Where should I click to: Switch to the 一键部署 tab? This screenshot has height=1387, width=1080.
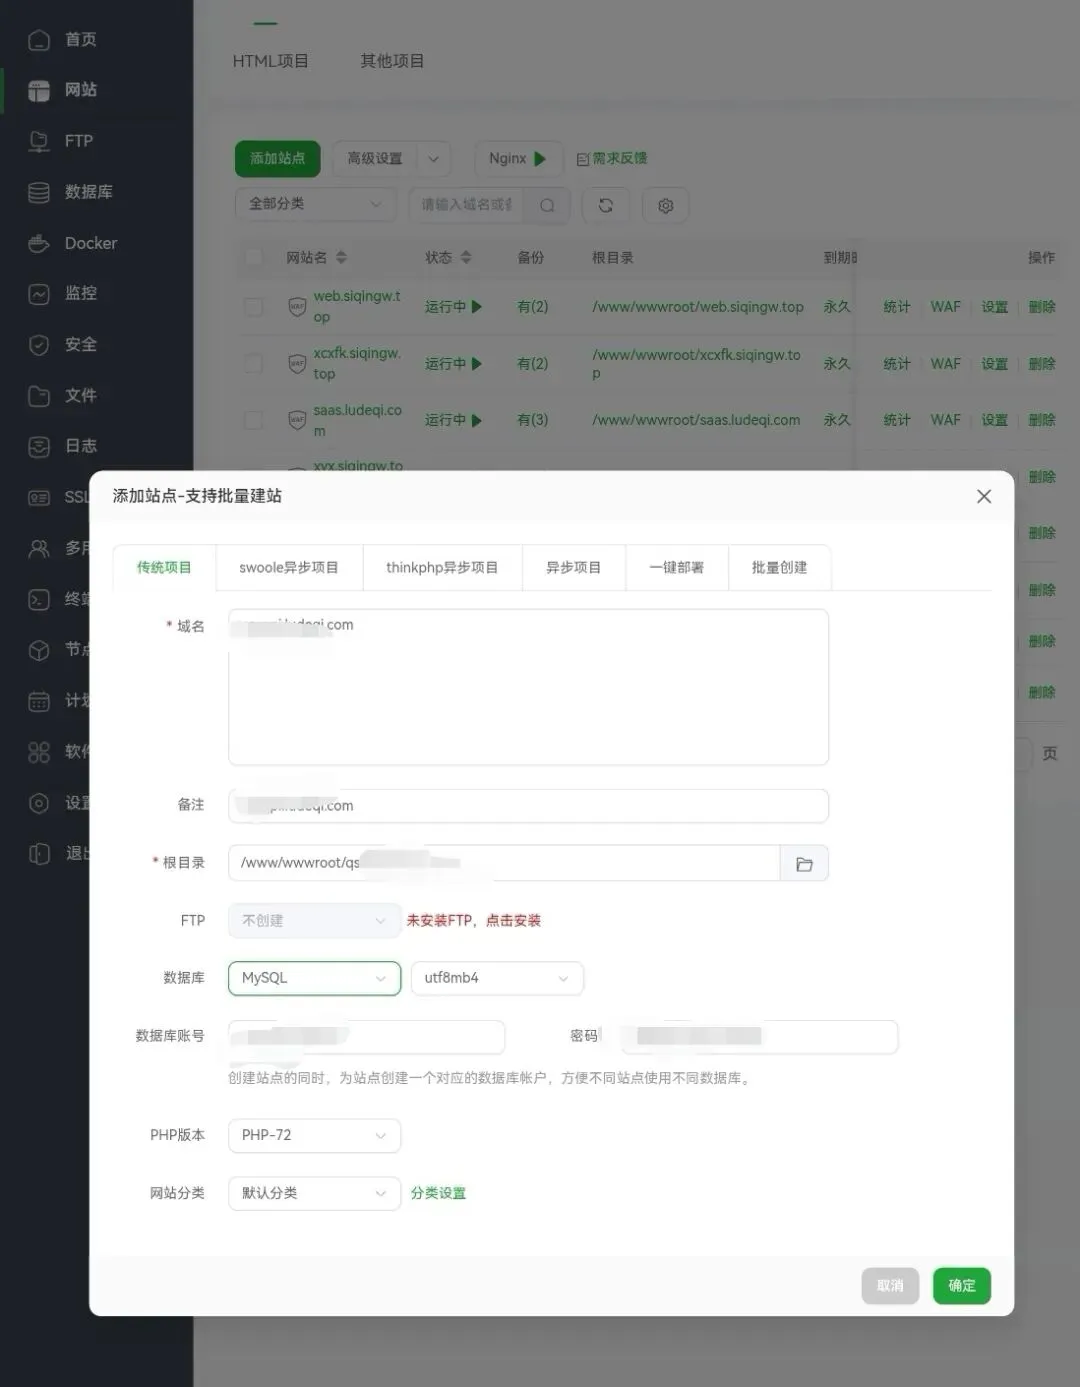click(677, 567)
